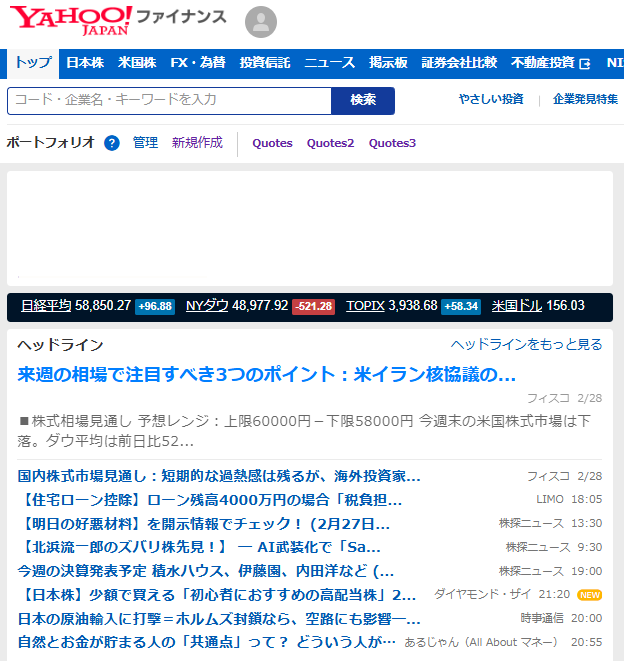Click the Yahoo! Japan Finance logo
Viewport: 624px width, 661px height.
(x=118, y=20)
